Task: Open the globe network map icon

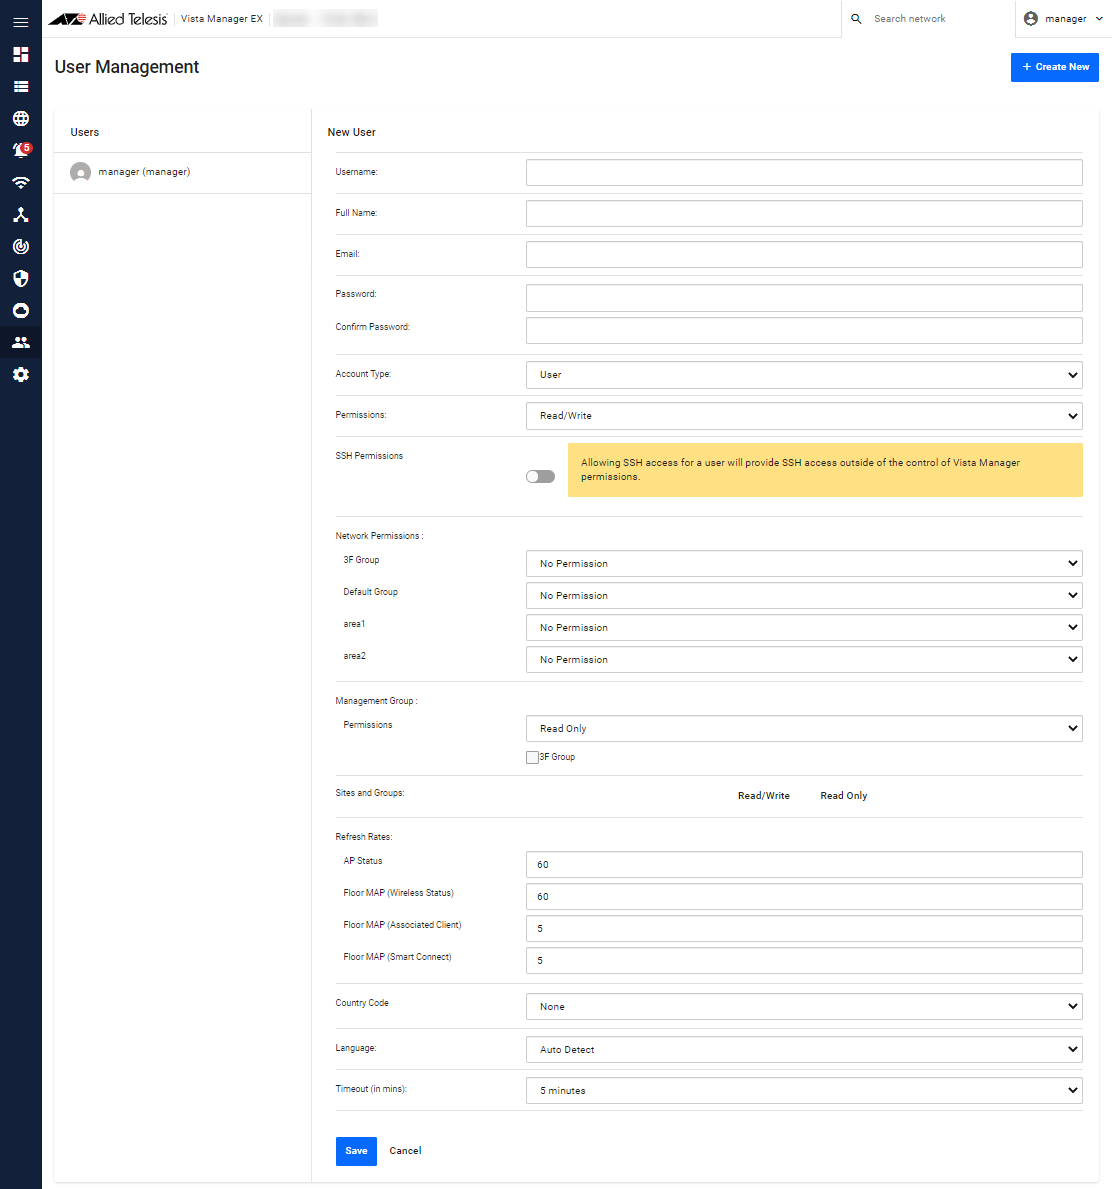Action: point(20,119)
